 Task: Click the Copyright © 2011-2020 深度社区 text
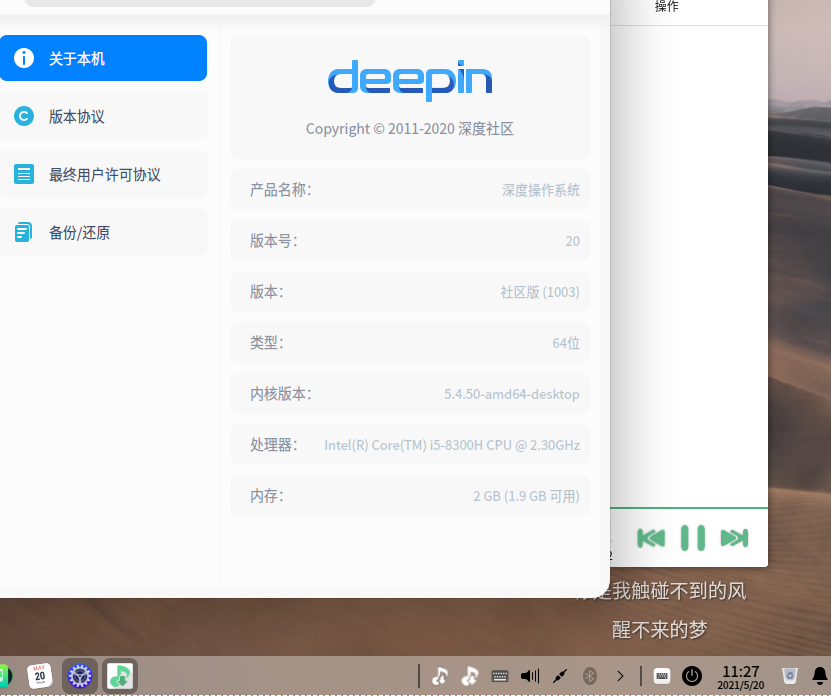[x=410, y=129]
